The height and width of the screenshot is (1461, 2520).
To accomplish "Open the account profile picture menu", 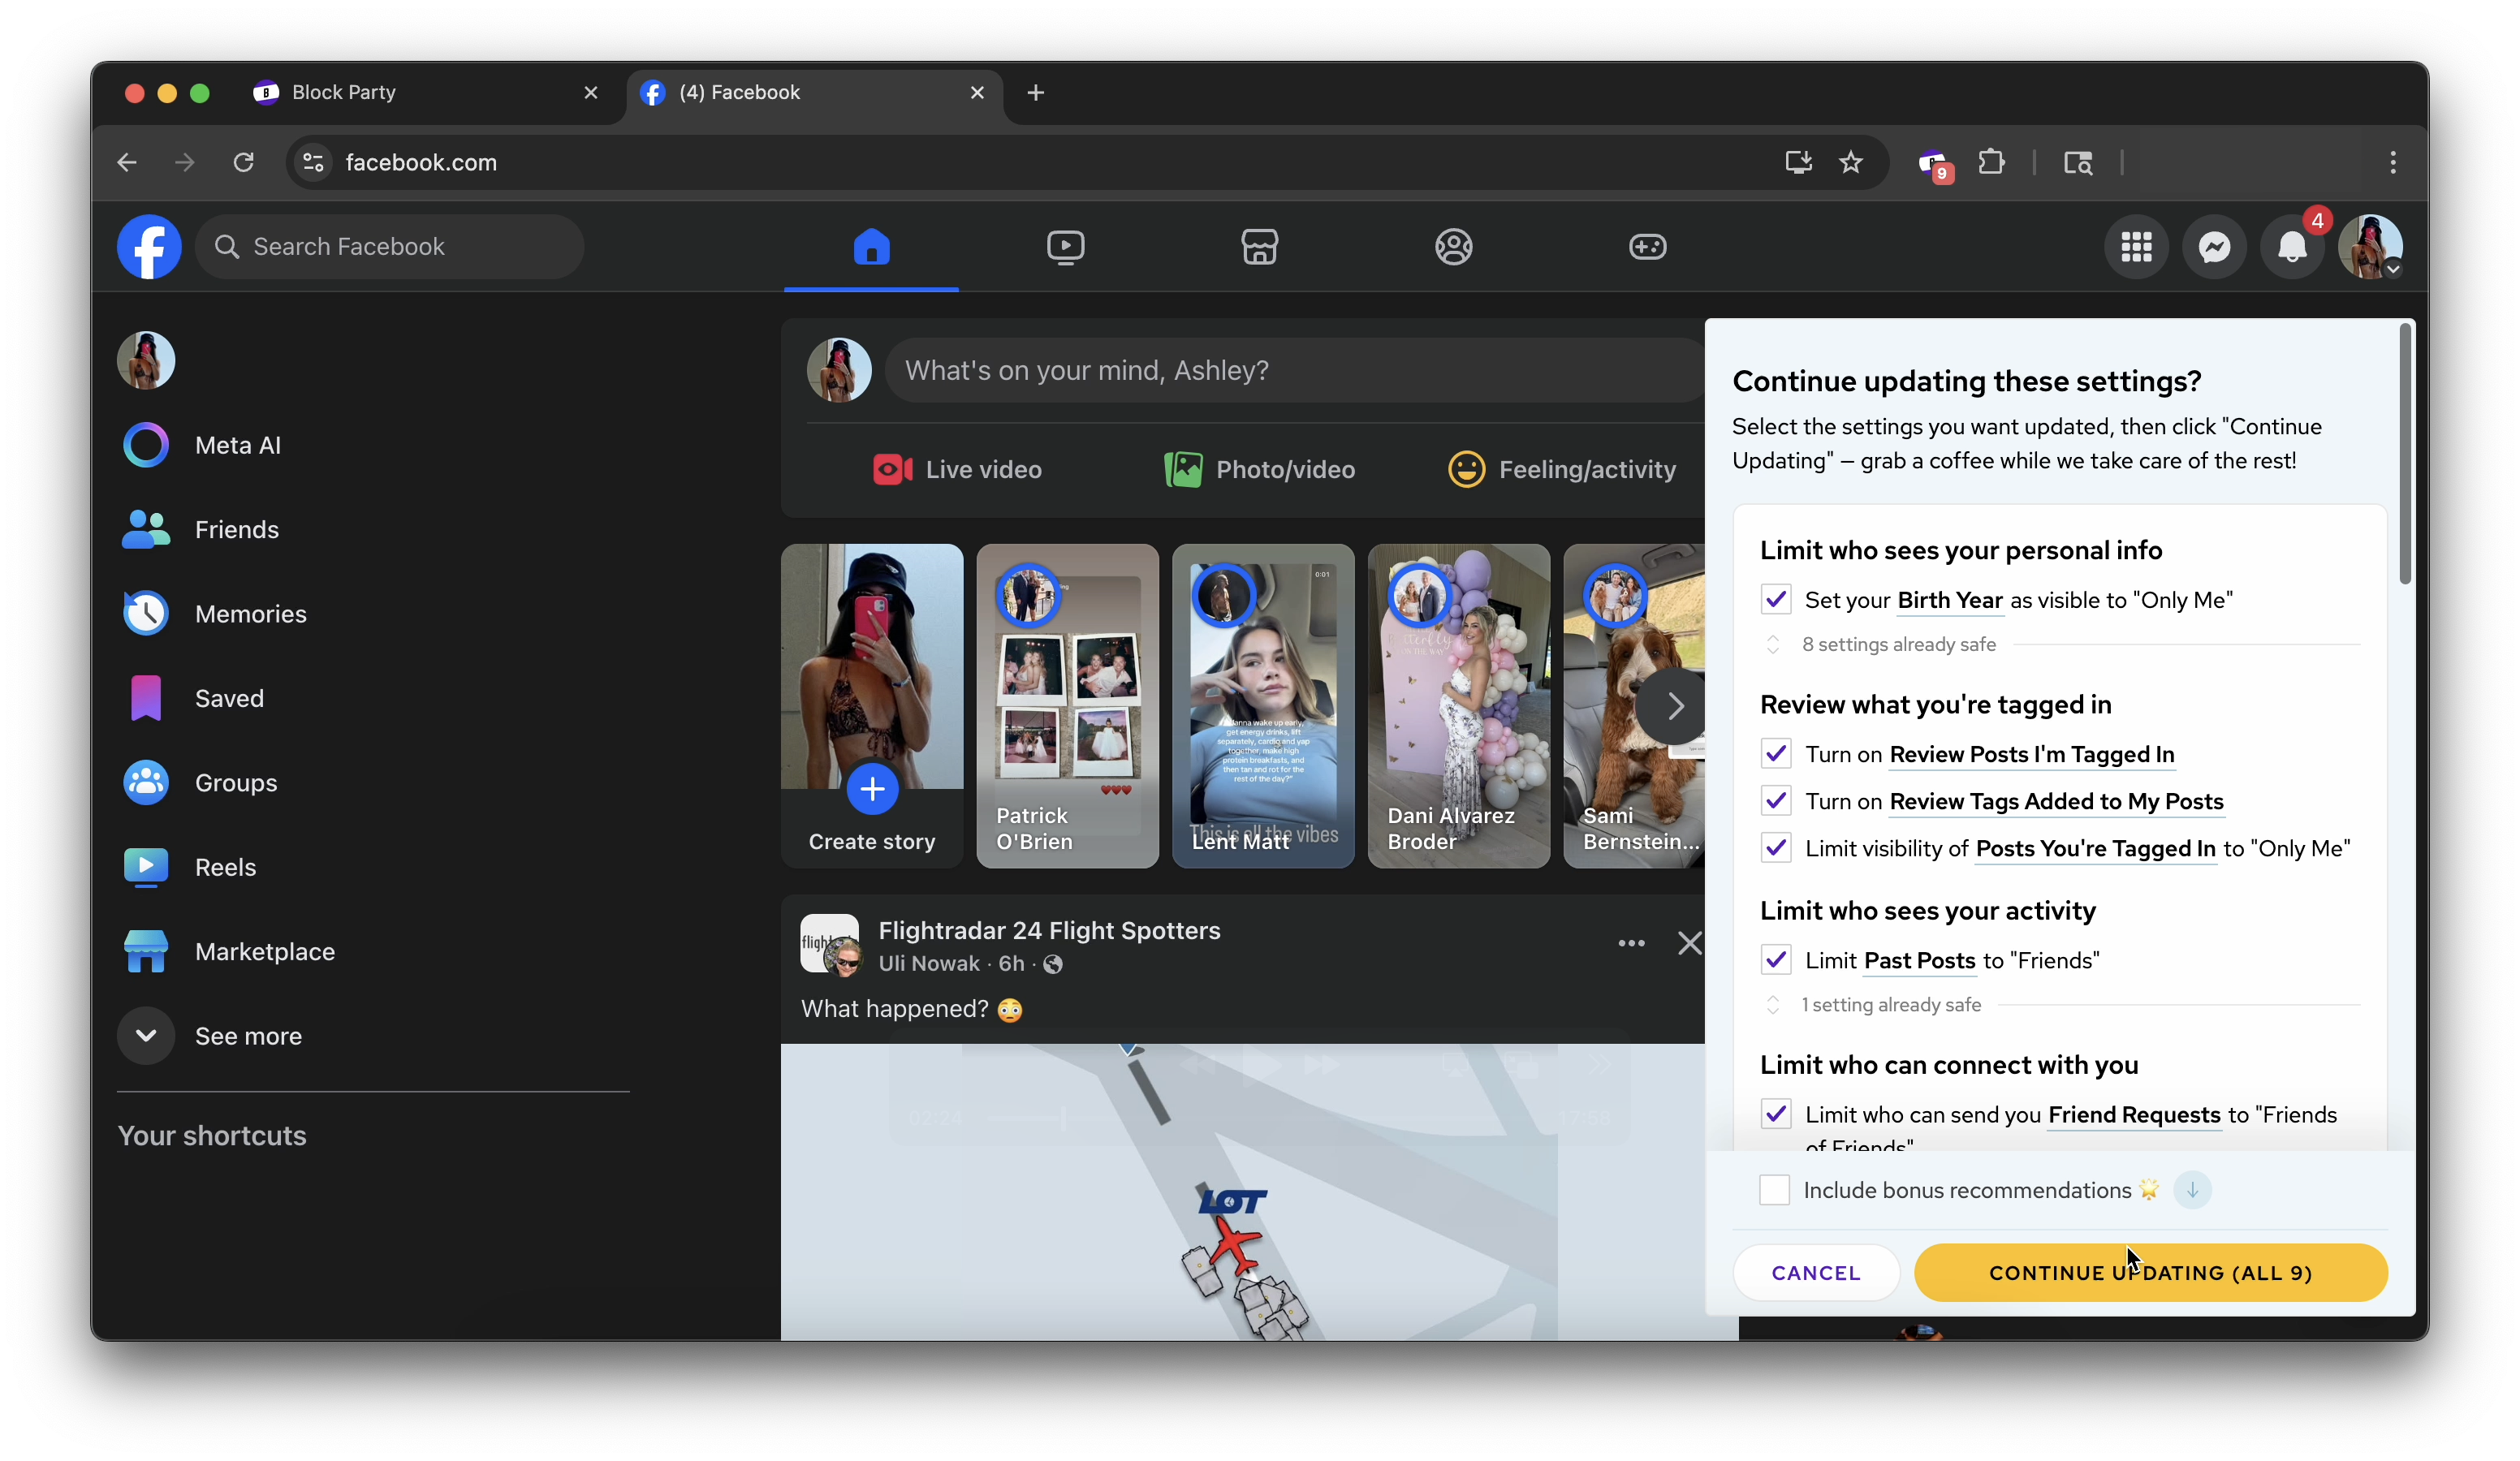I will coord(2370,246).
